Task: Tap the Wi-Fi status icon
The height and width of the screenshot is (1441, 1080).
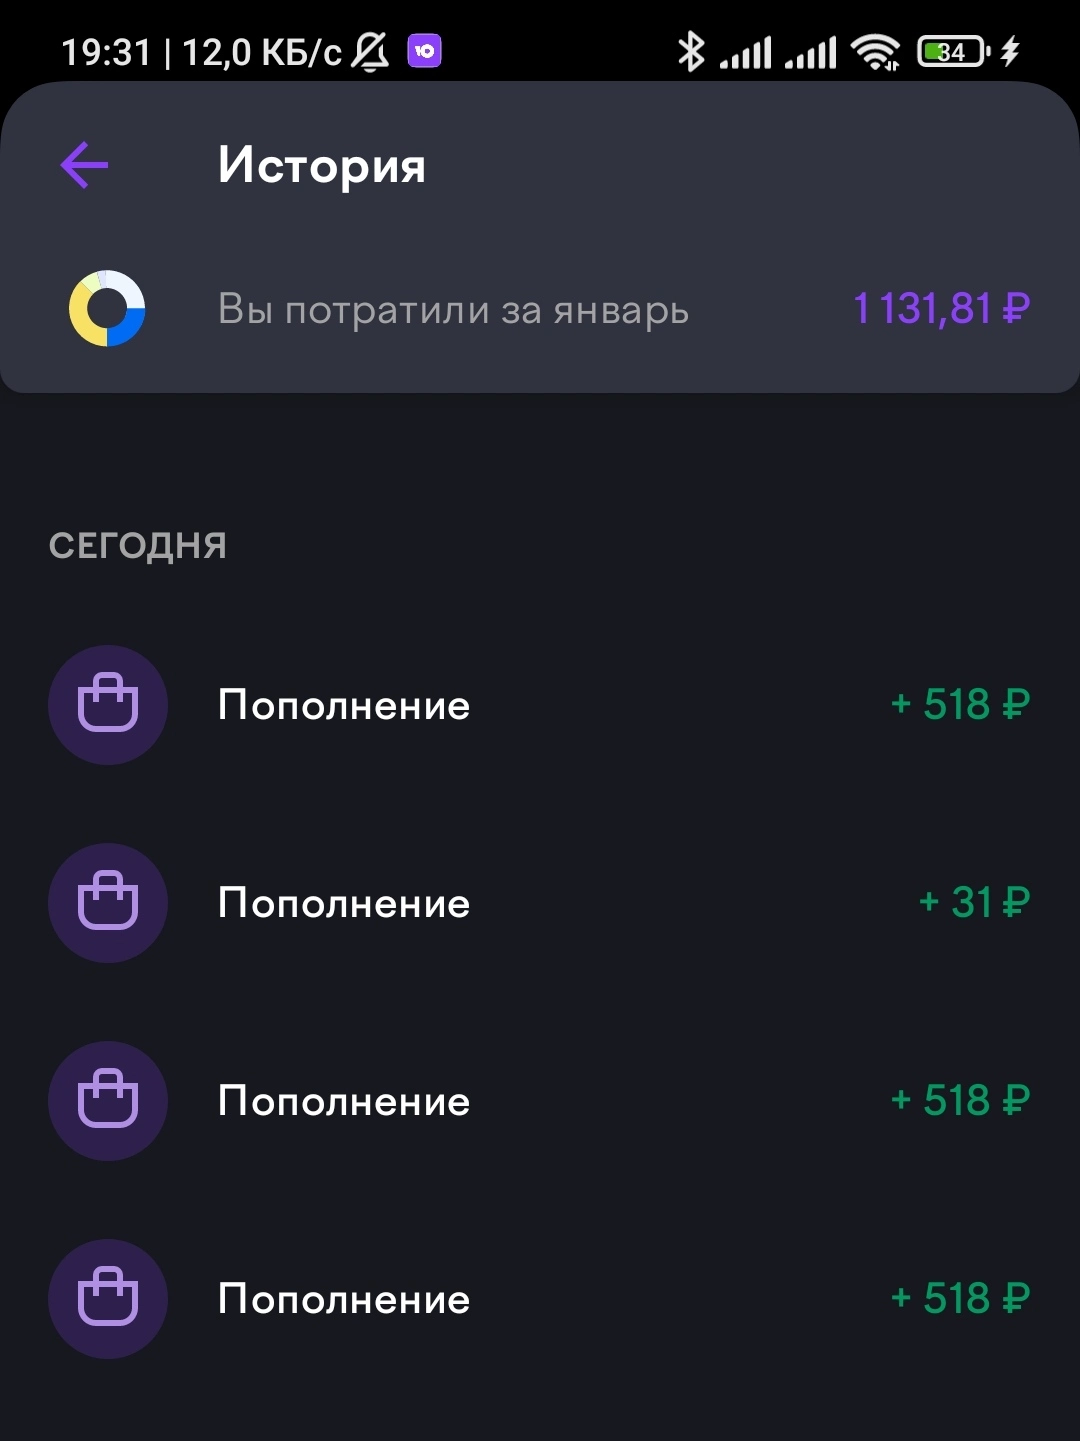Action: [x=875, y=51]
